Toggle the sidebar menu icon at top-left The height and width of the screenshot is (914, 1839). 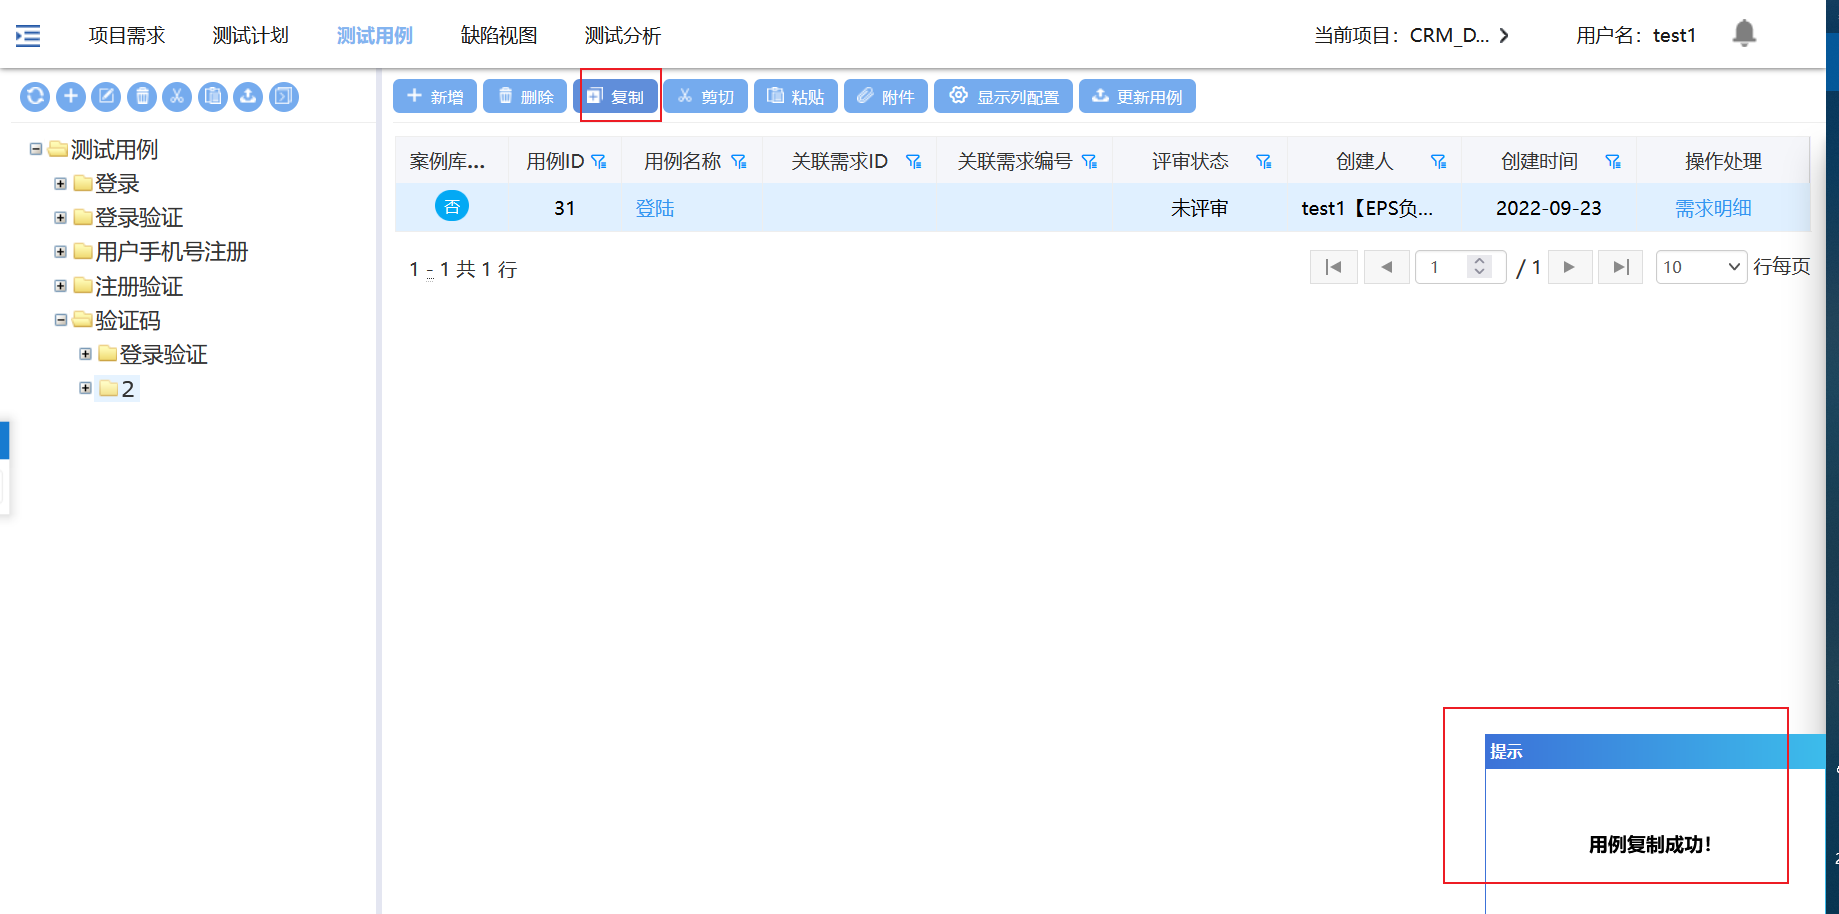click(x=28, y=36)
